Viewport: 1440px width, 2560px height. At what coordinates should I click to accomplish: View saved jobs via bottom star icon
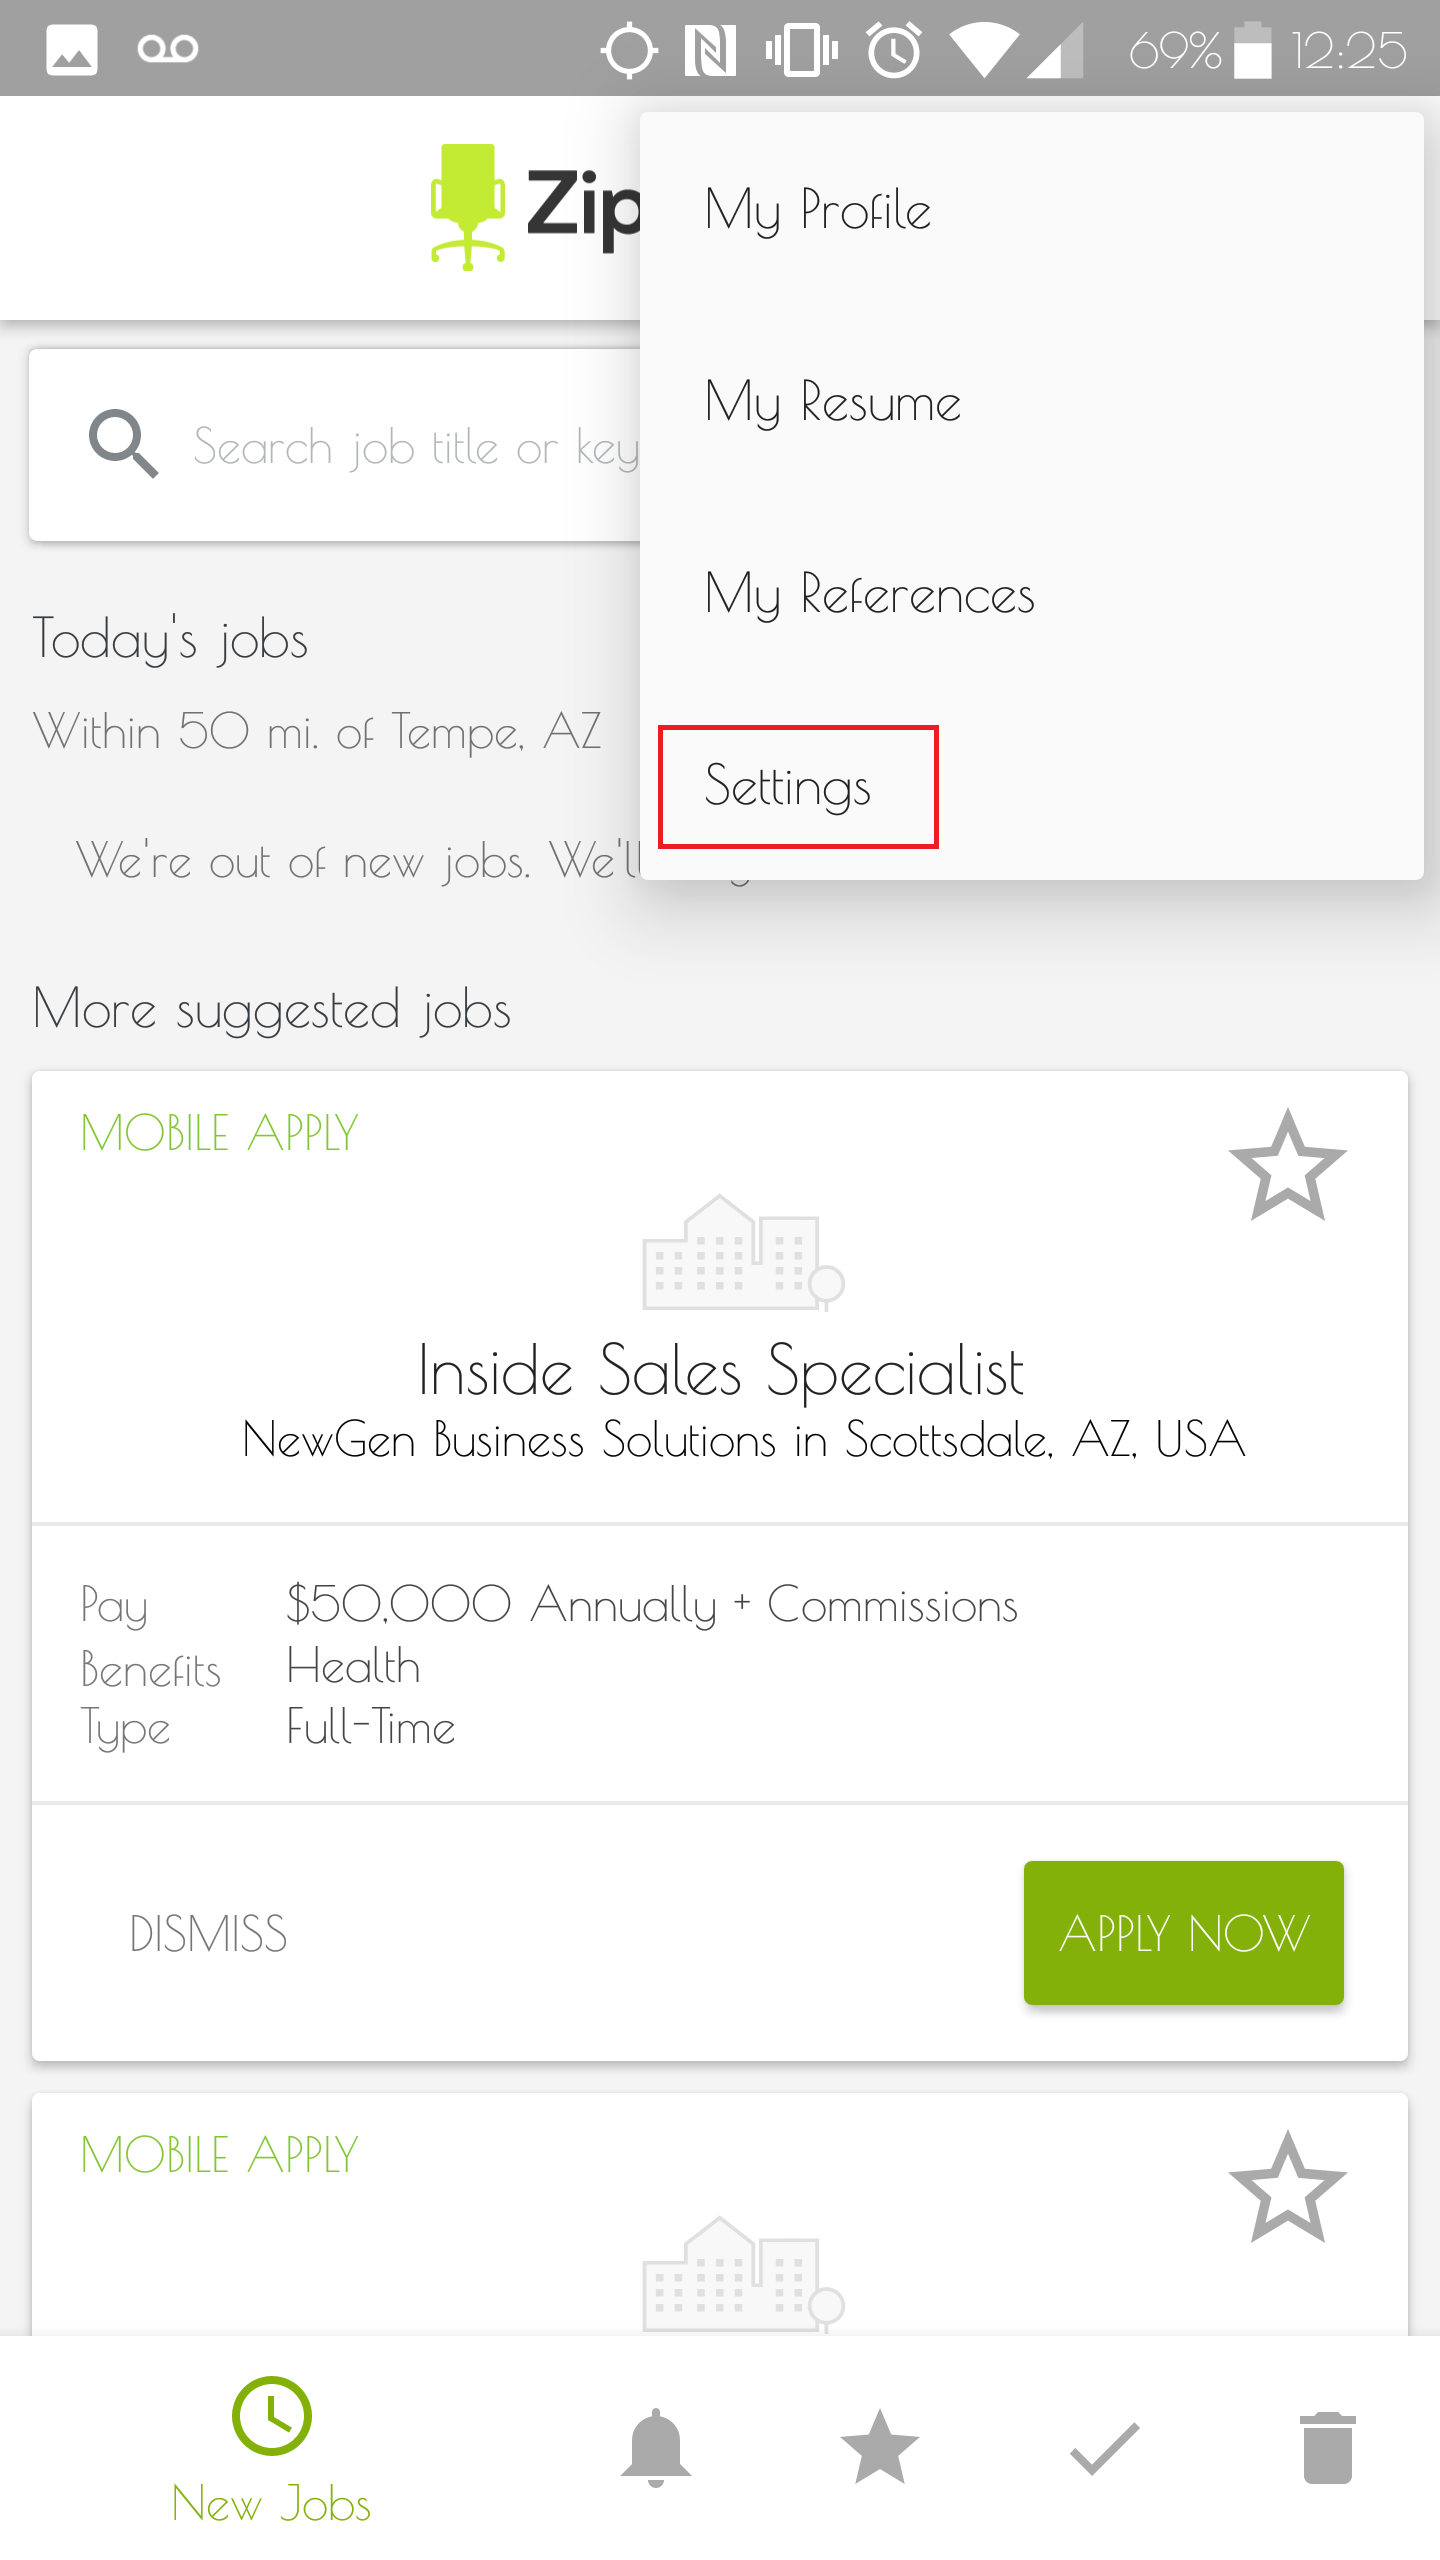pyautogui.click(x=879, y=2448)
